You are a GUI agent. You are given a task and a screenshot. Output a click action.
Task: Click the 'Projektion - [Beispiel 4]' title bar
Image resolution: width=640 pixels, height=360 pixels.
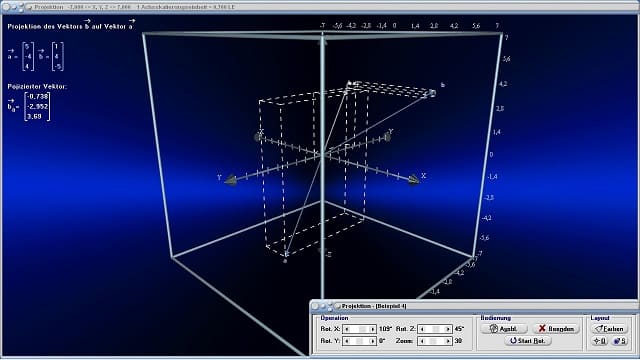(474, 306)
